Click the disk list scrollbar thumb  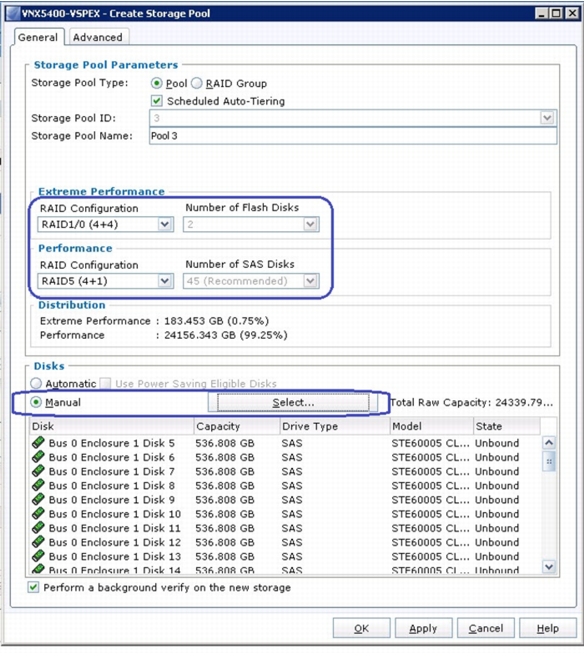(549, 461)
